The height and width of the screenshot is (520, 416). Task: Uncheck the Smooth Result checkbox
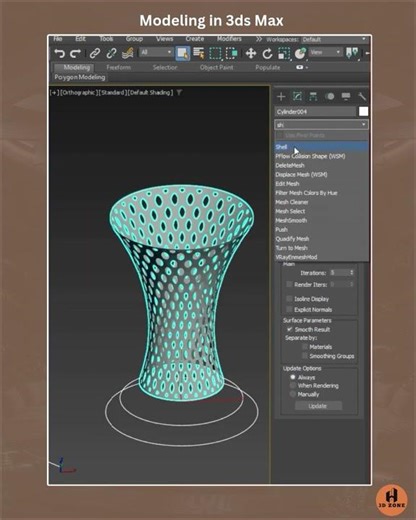click(289, 329)
